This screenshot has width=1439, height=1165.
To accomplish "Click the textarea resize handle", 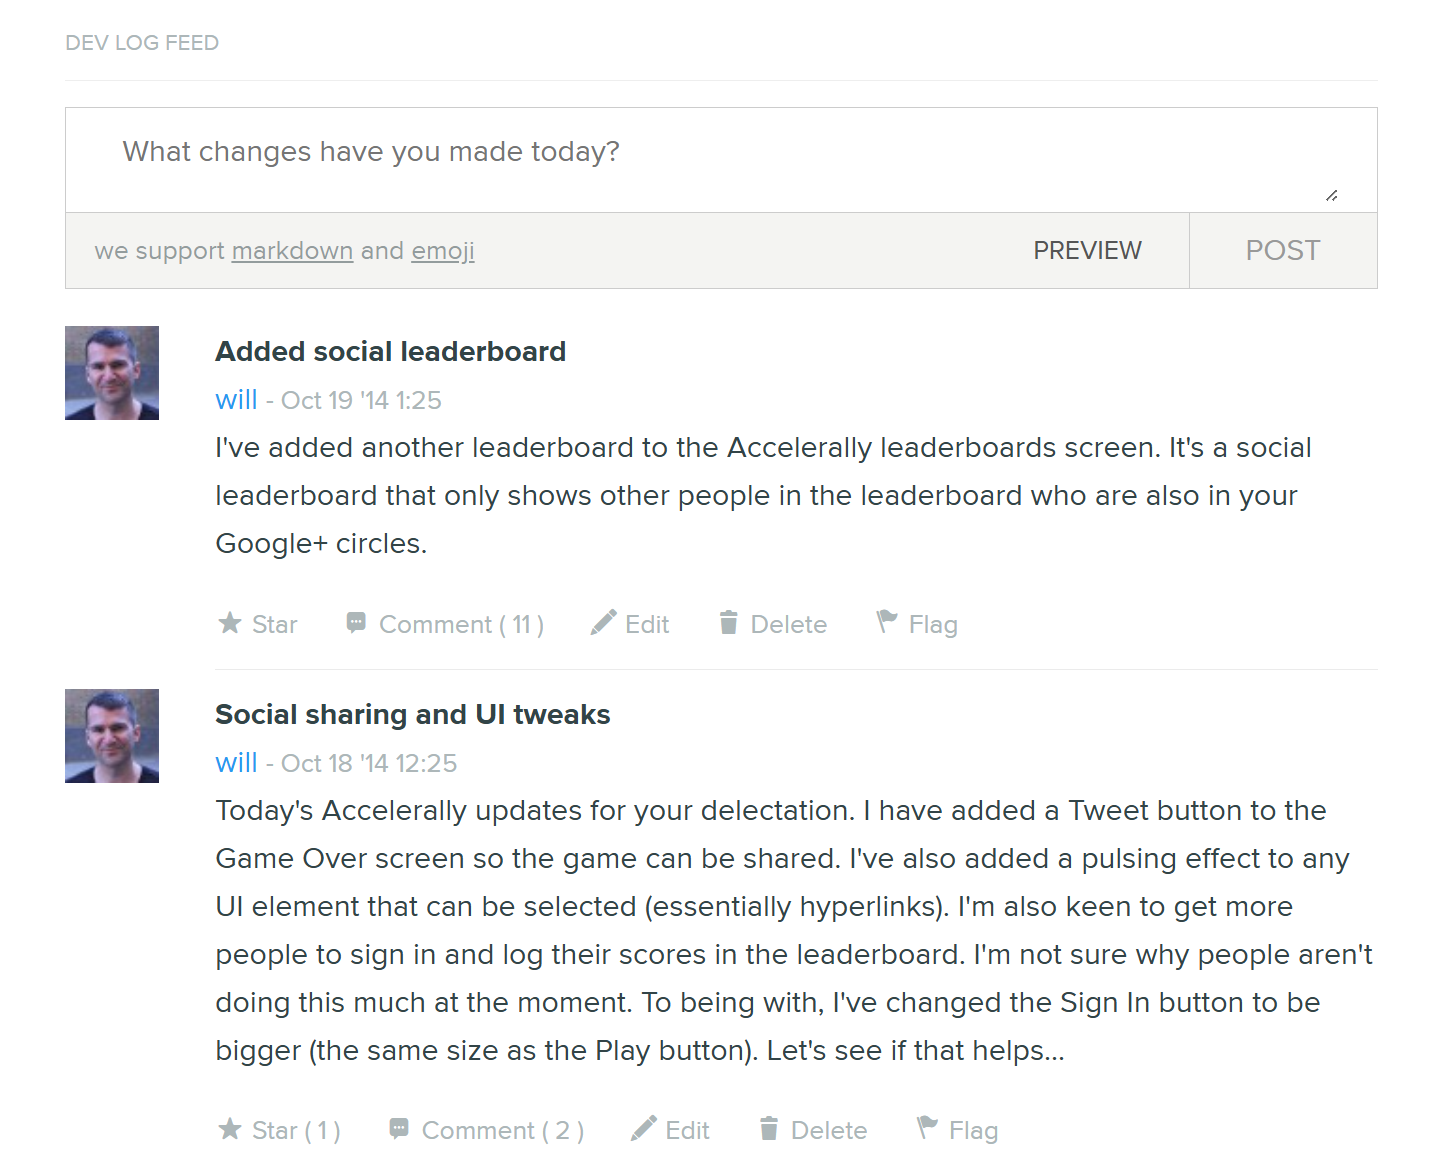I will click(x=1331, y=196).
